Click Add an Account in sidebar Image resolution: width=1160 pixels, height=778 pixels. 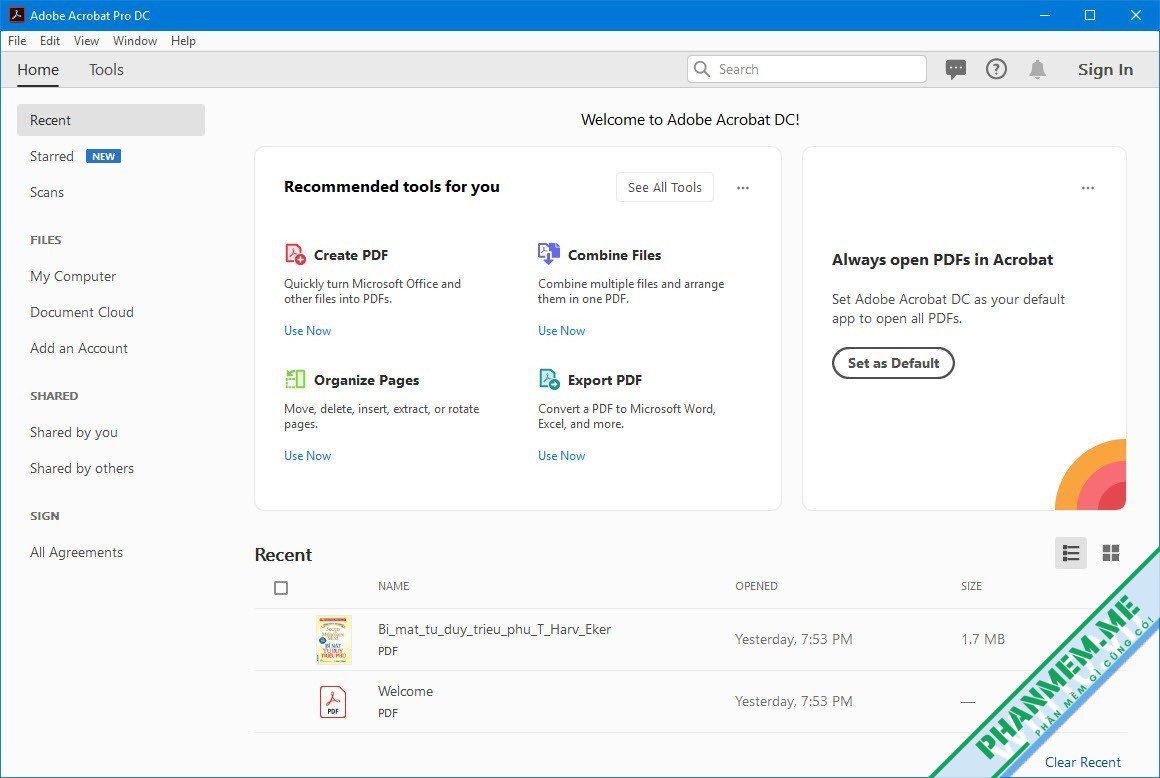(x=78, y=348)
